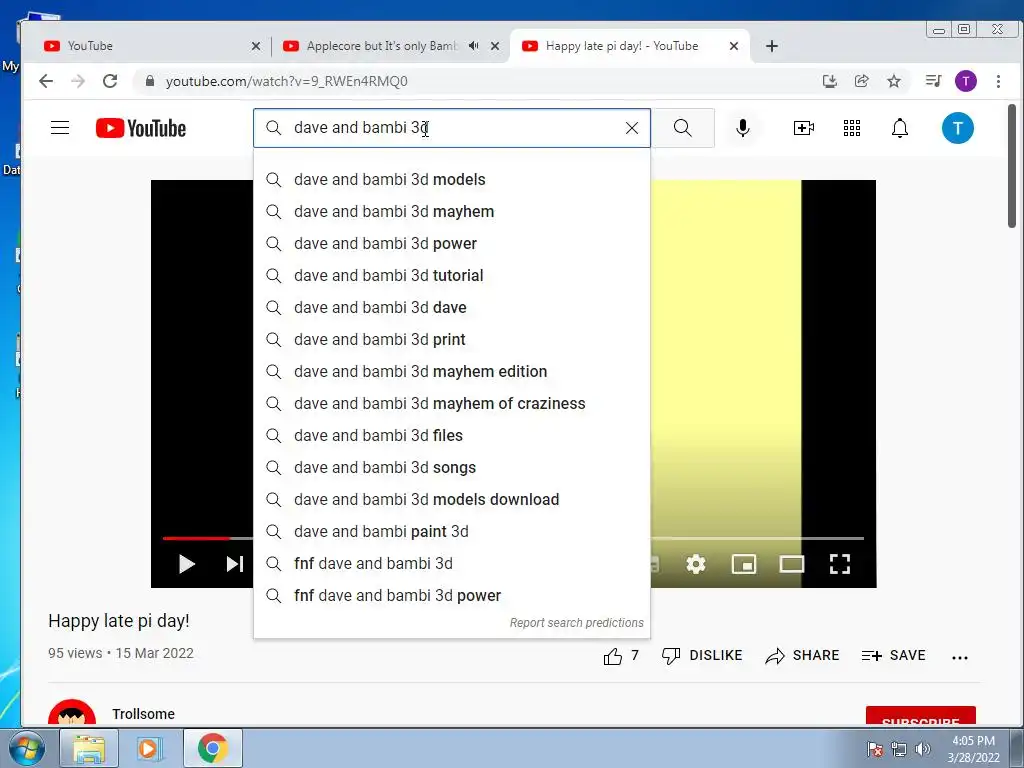Open Chrome three-dot menu
The width and height of the screenshot is (1024, 768).
(998, 81)
